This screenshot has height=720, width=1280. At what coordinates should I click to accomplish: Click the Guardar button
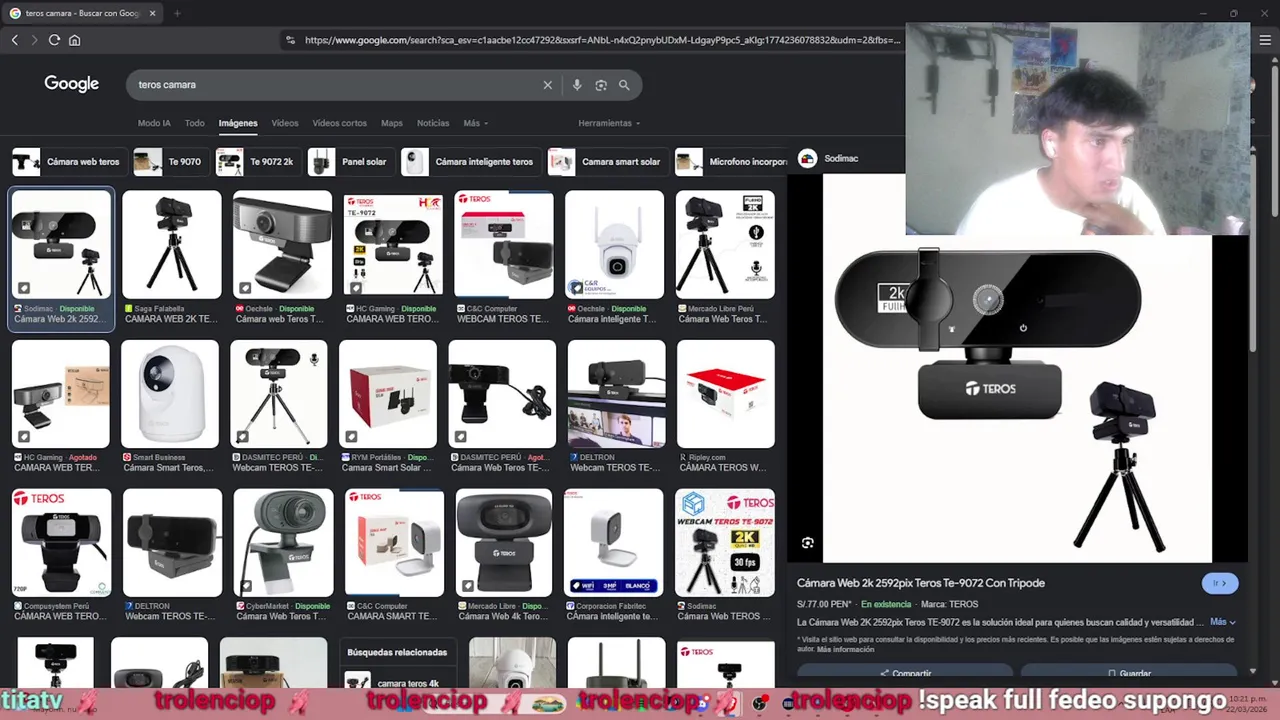(1129, 673)
